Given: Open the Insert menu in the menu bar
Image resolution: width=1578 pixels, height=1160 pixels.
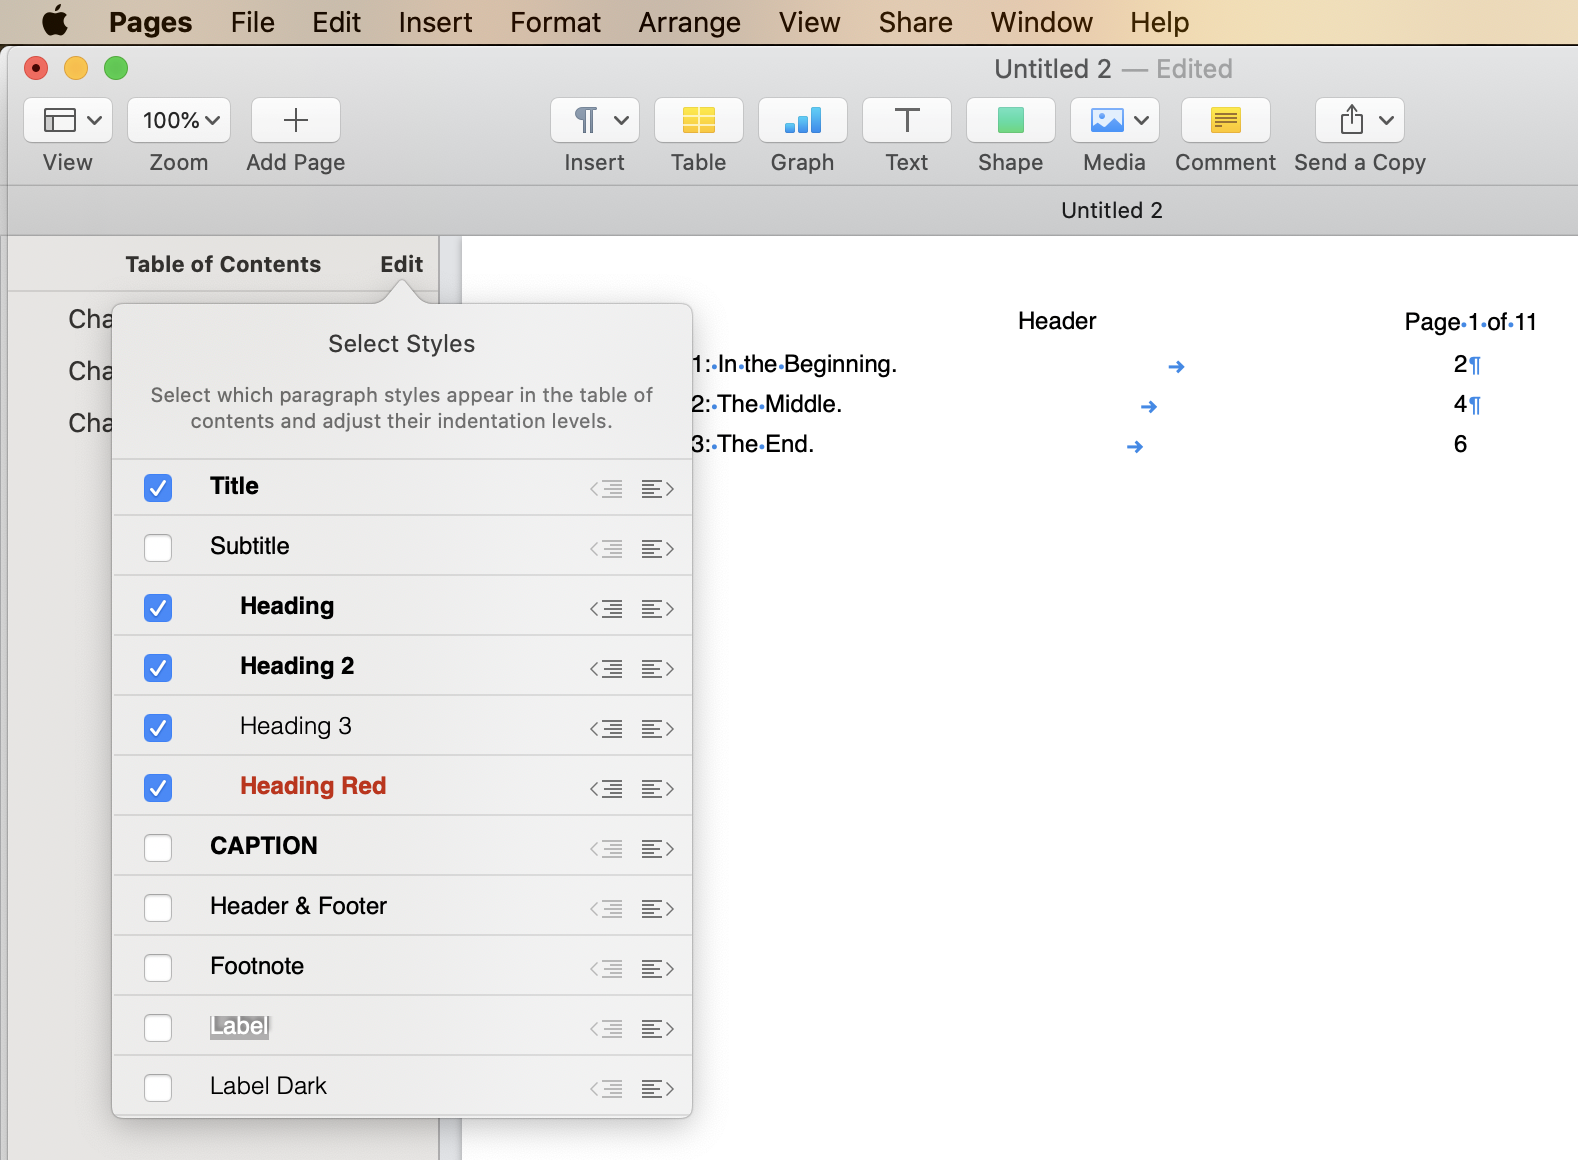Looking at the screenshot, I should coord(435,22).
